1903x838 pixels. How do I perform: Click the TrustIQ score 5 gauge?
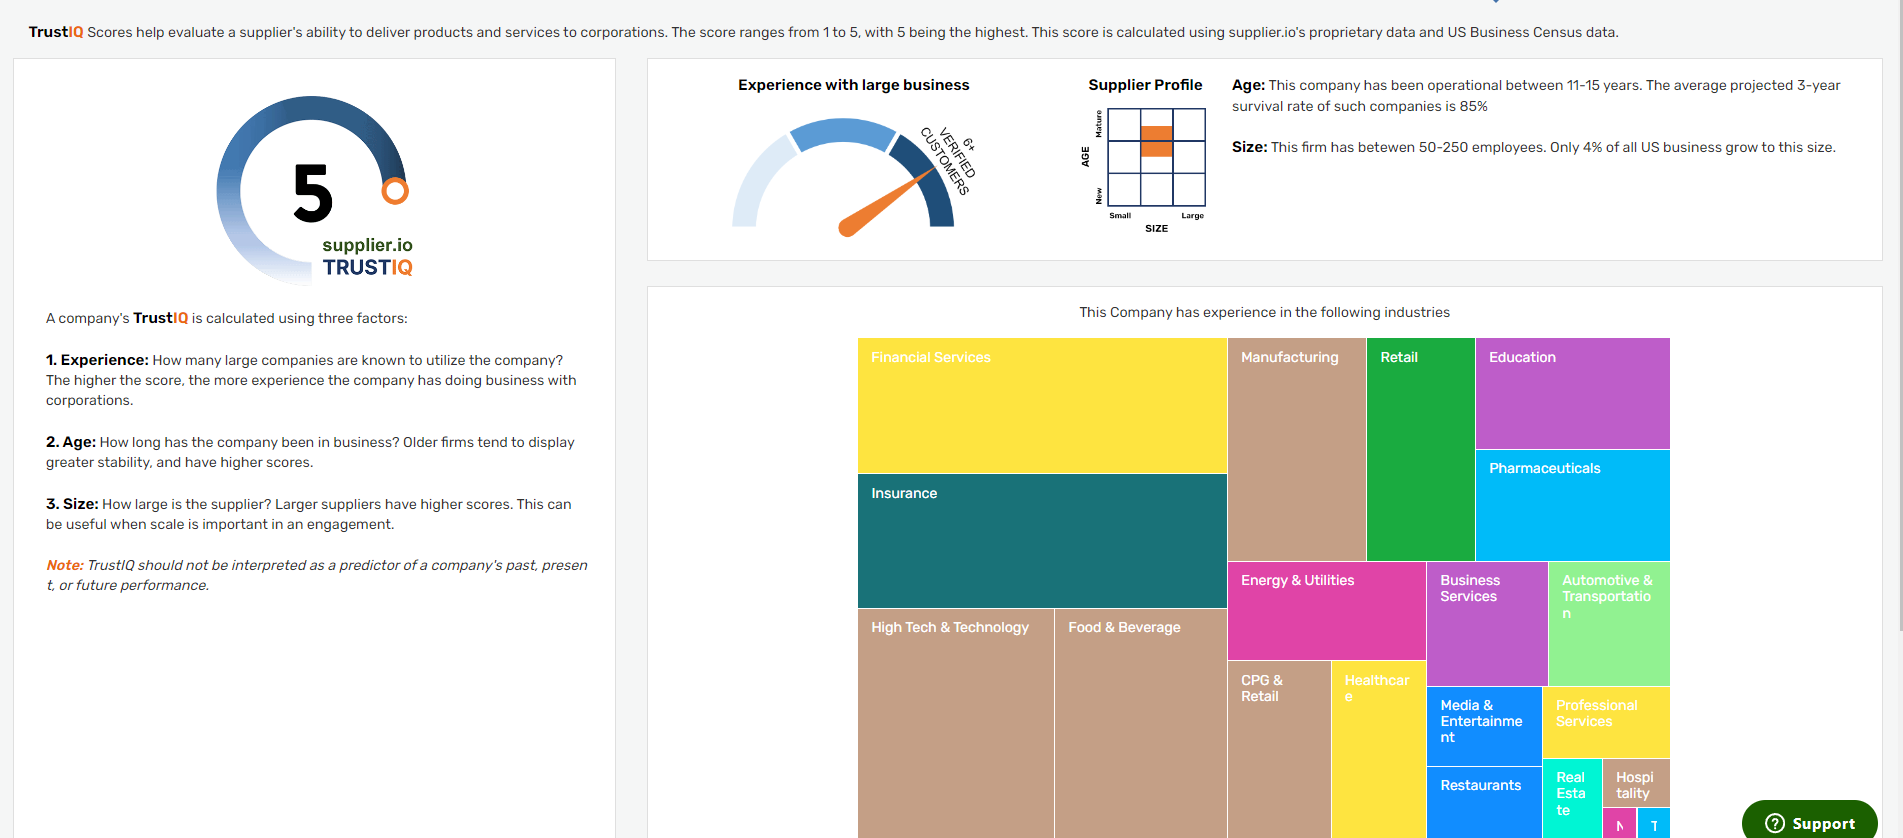[x=313, y=191]
